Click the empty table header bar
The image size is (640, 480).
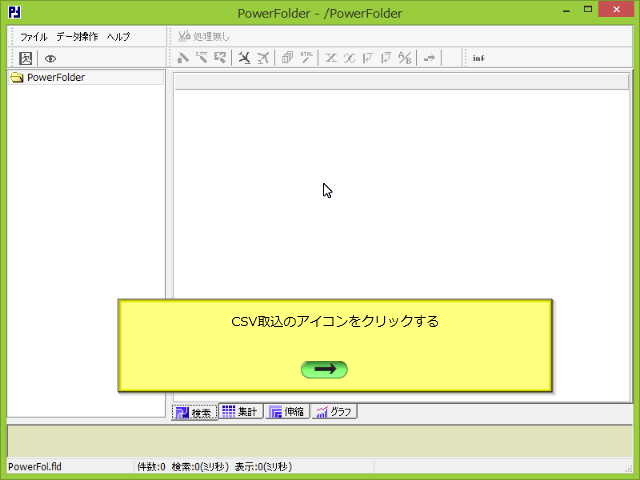coord(402,82)
